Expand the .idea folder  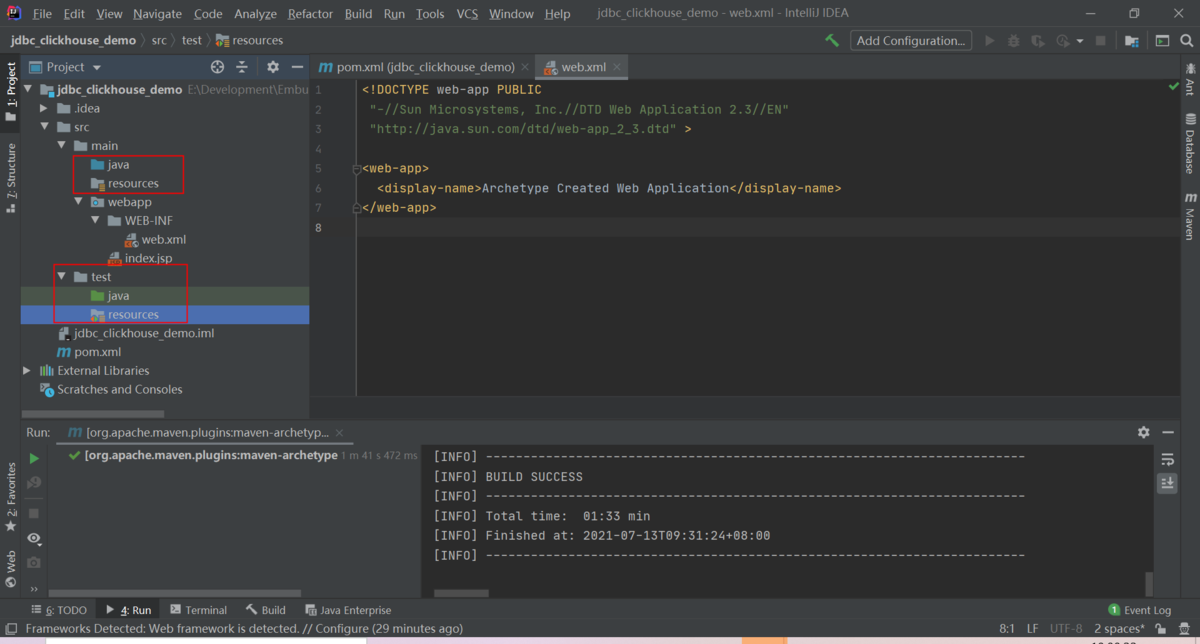43,108
